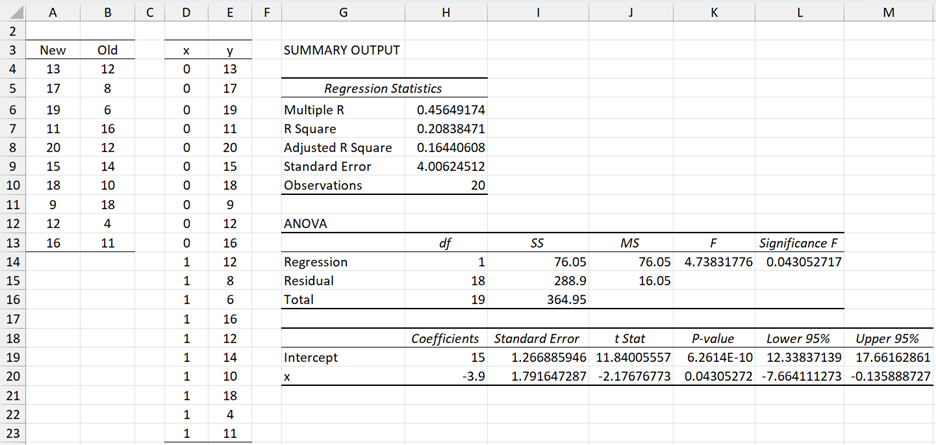Select the row 14 header

click(x=12, y=260)
